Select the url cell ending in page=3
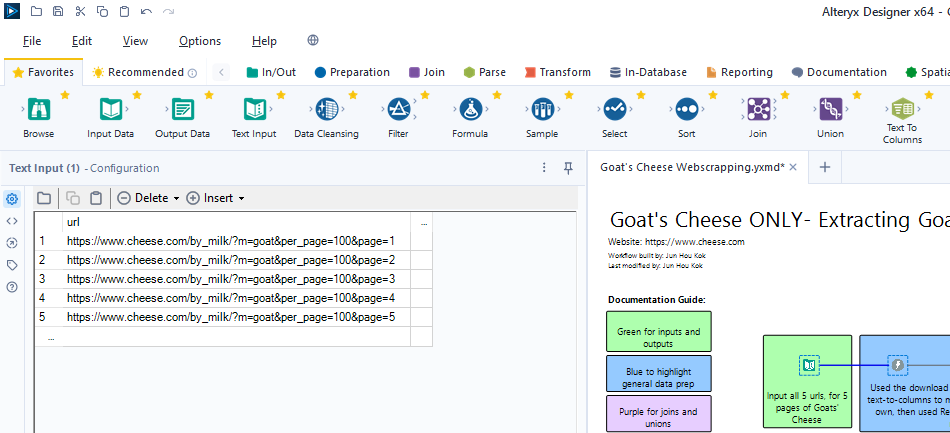This screenshot has height=433, width=950. pyautogui.click(x=236, y=279)
